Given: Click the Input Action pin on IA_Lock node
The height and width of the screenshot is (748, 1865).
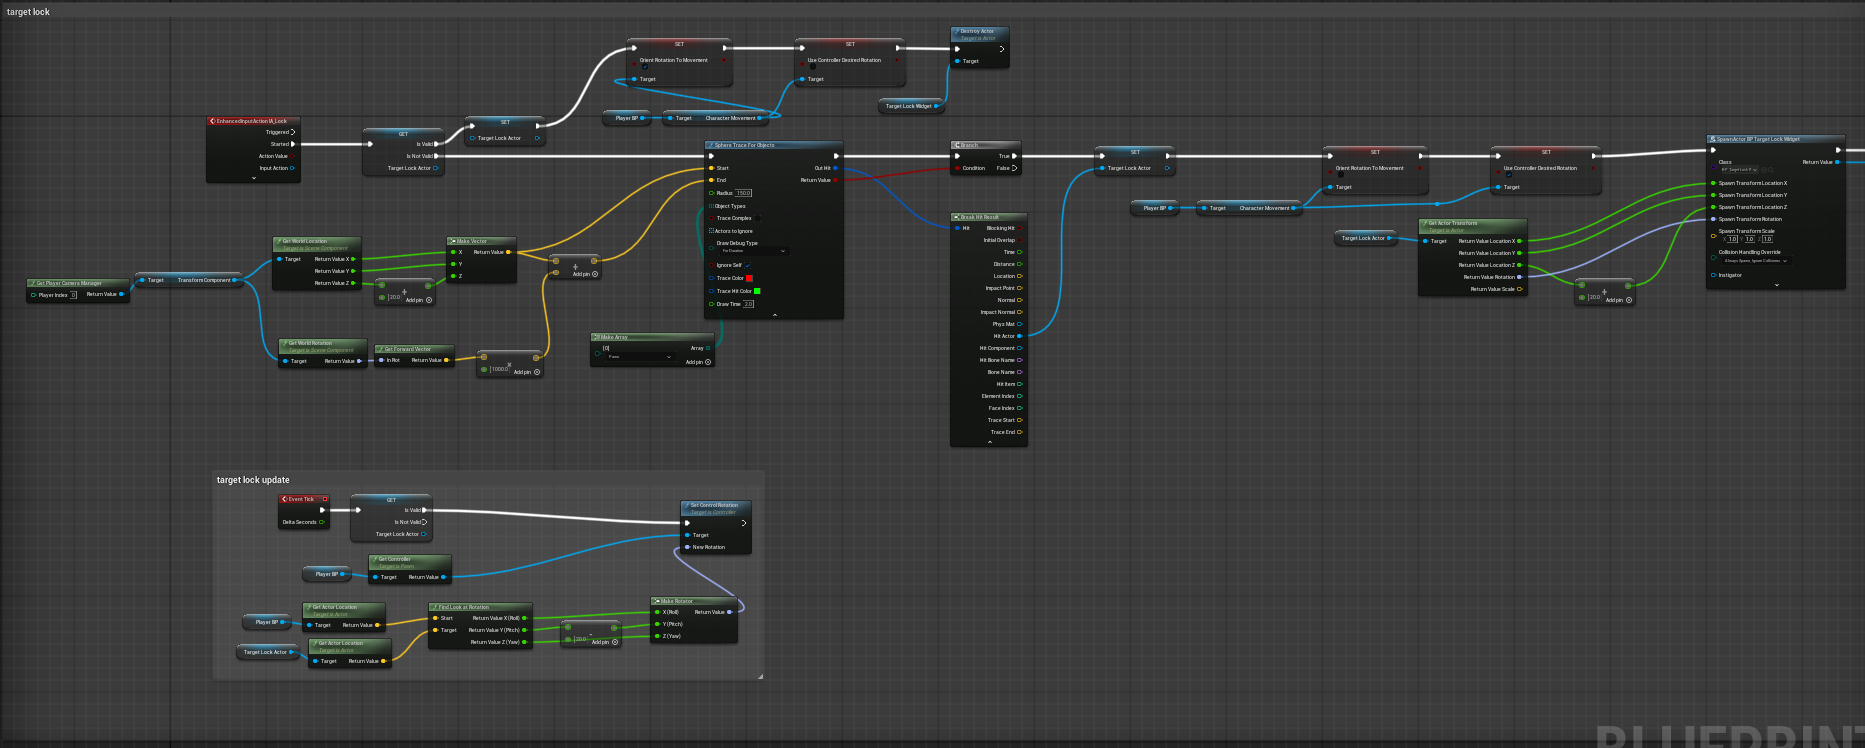Looking at the screenshot, I should [x=293, y=168].
